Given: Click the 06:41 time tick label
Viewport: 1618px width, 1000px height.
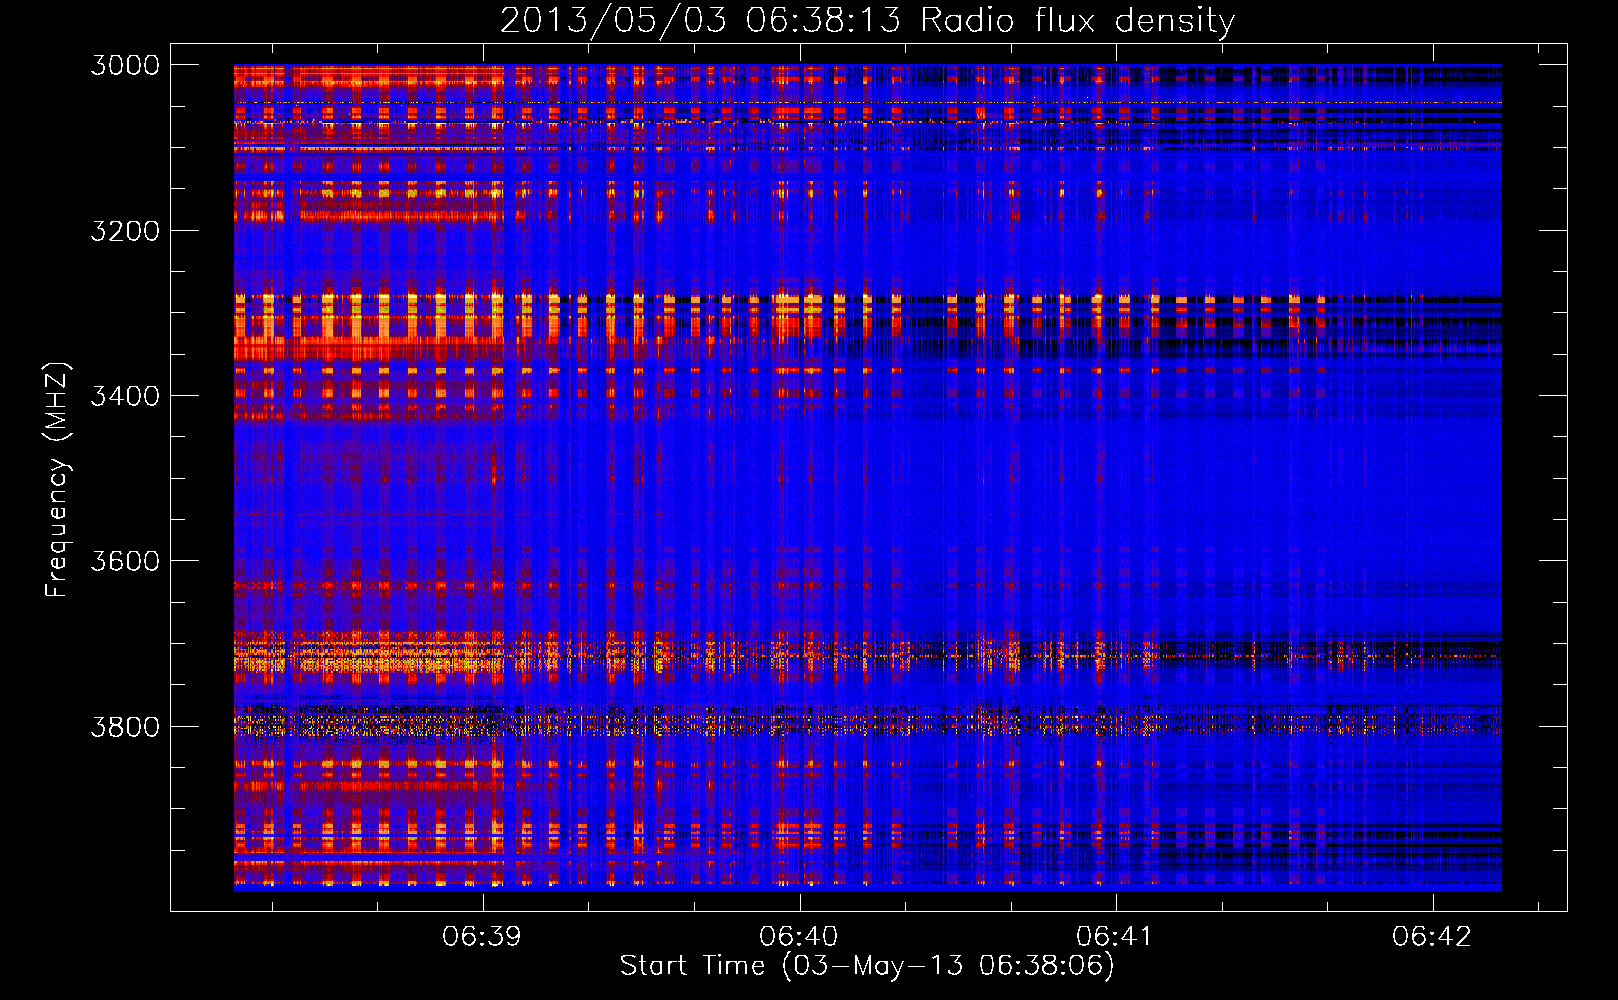Looking at the screenshot, I should tap(1115, 936).
